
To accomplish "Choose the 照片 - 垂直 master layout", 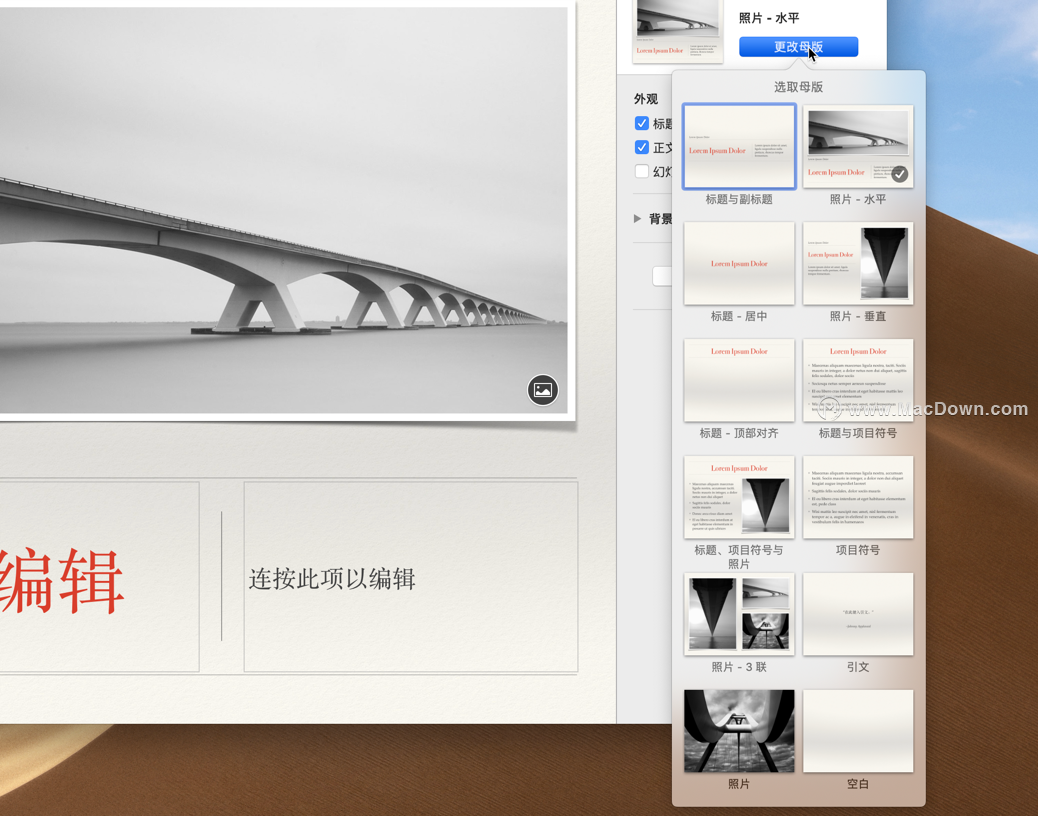I will [858, 263].
